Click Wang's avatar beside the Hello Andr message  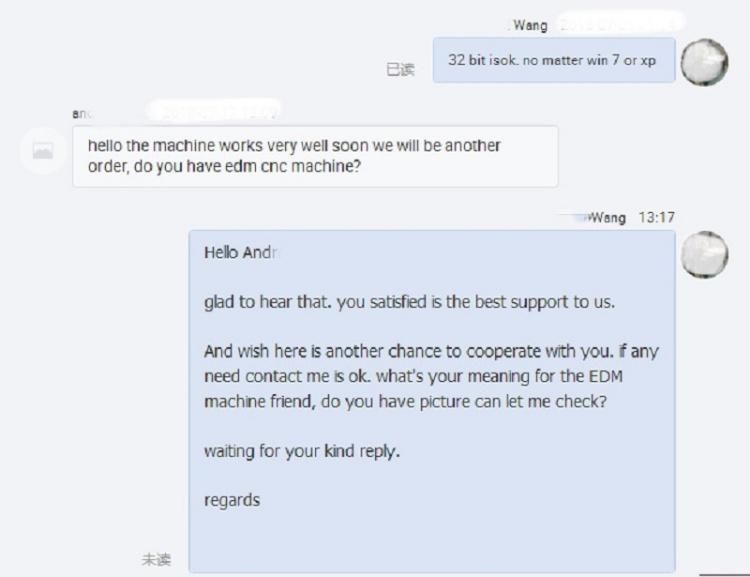(x=704, y=255)
